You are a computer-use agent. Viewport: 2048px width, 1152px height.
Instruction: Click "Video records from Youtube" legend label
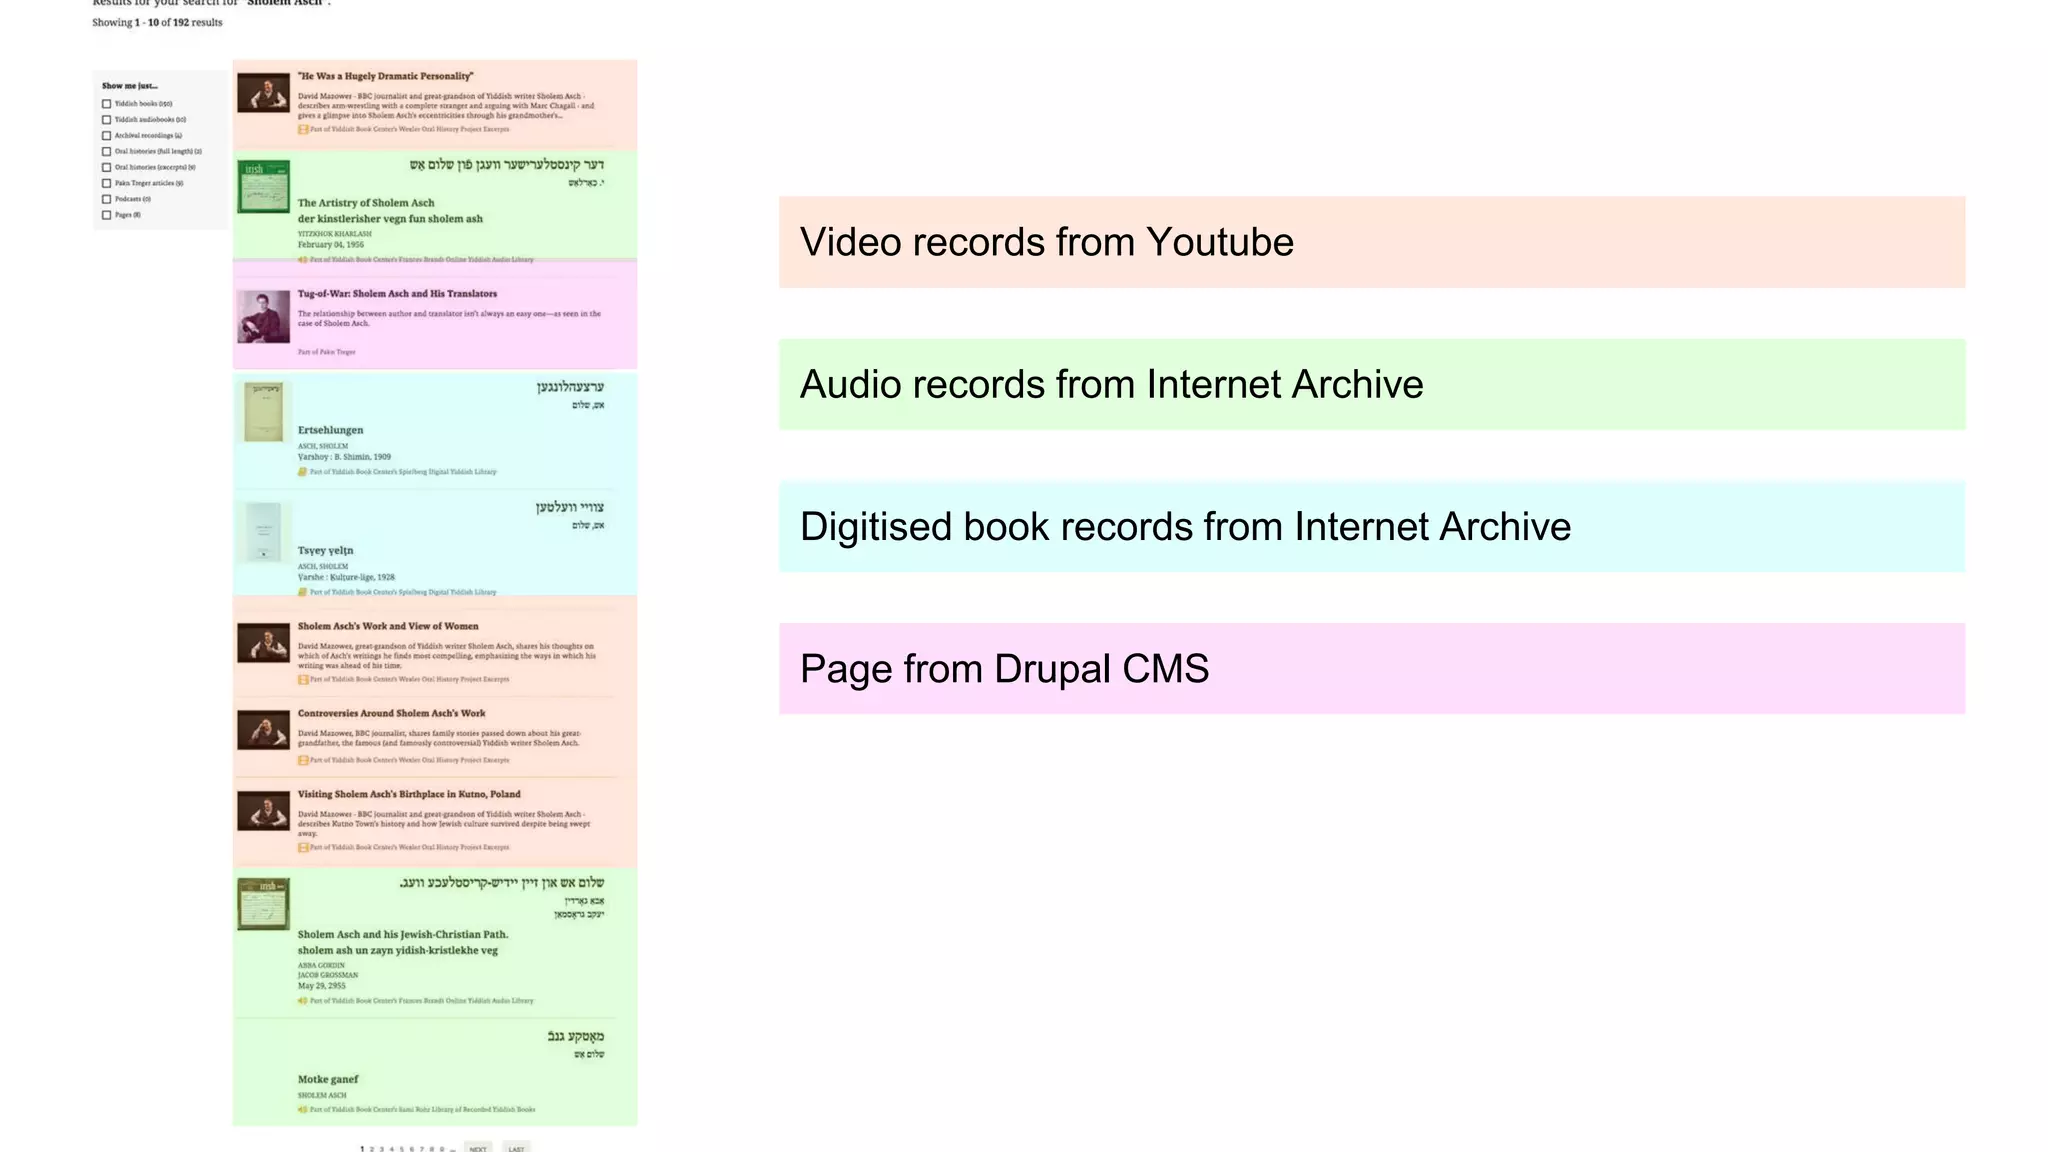pyautogui.click(x=1047, y=242)
